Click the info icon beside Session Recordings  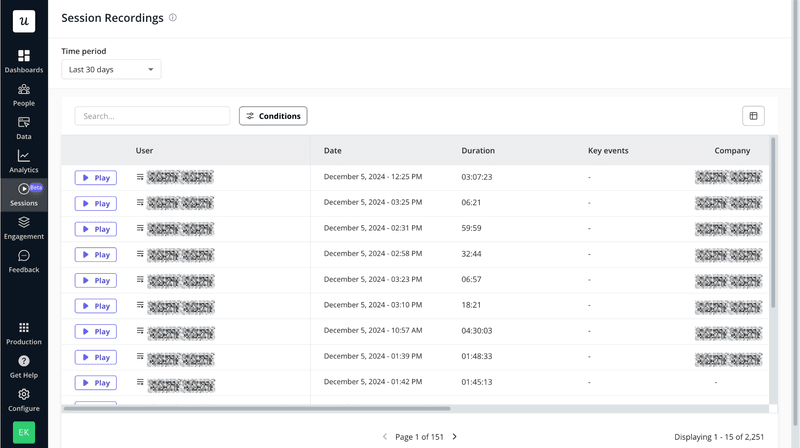[173, 18]
